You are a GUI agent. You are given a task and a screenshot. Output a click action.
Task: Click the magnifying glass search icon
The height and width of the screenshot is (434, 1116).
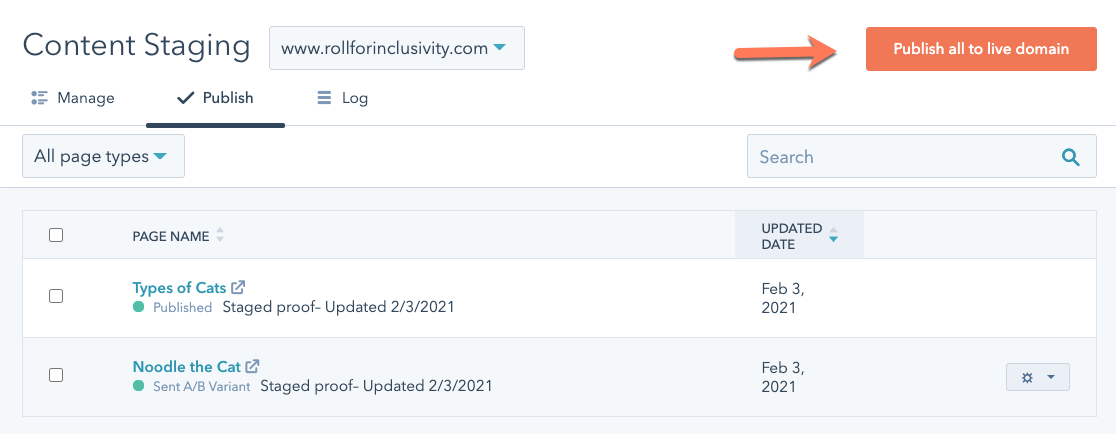[x=1070, y=157]
